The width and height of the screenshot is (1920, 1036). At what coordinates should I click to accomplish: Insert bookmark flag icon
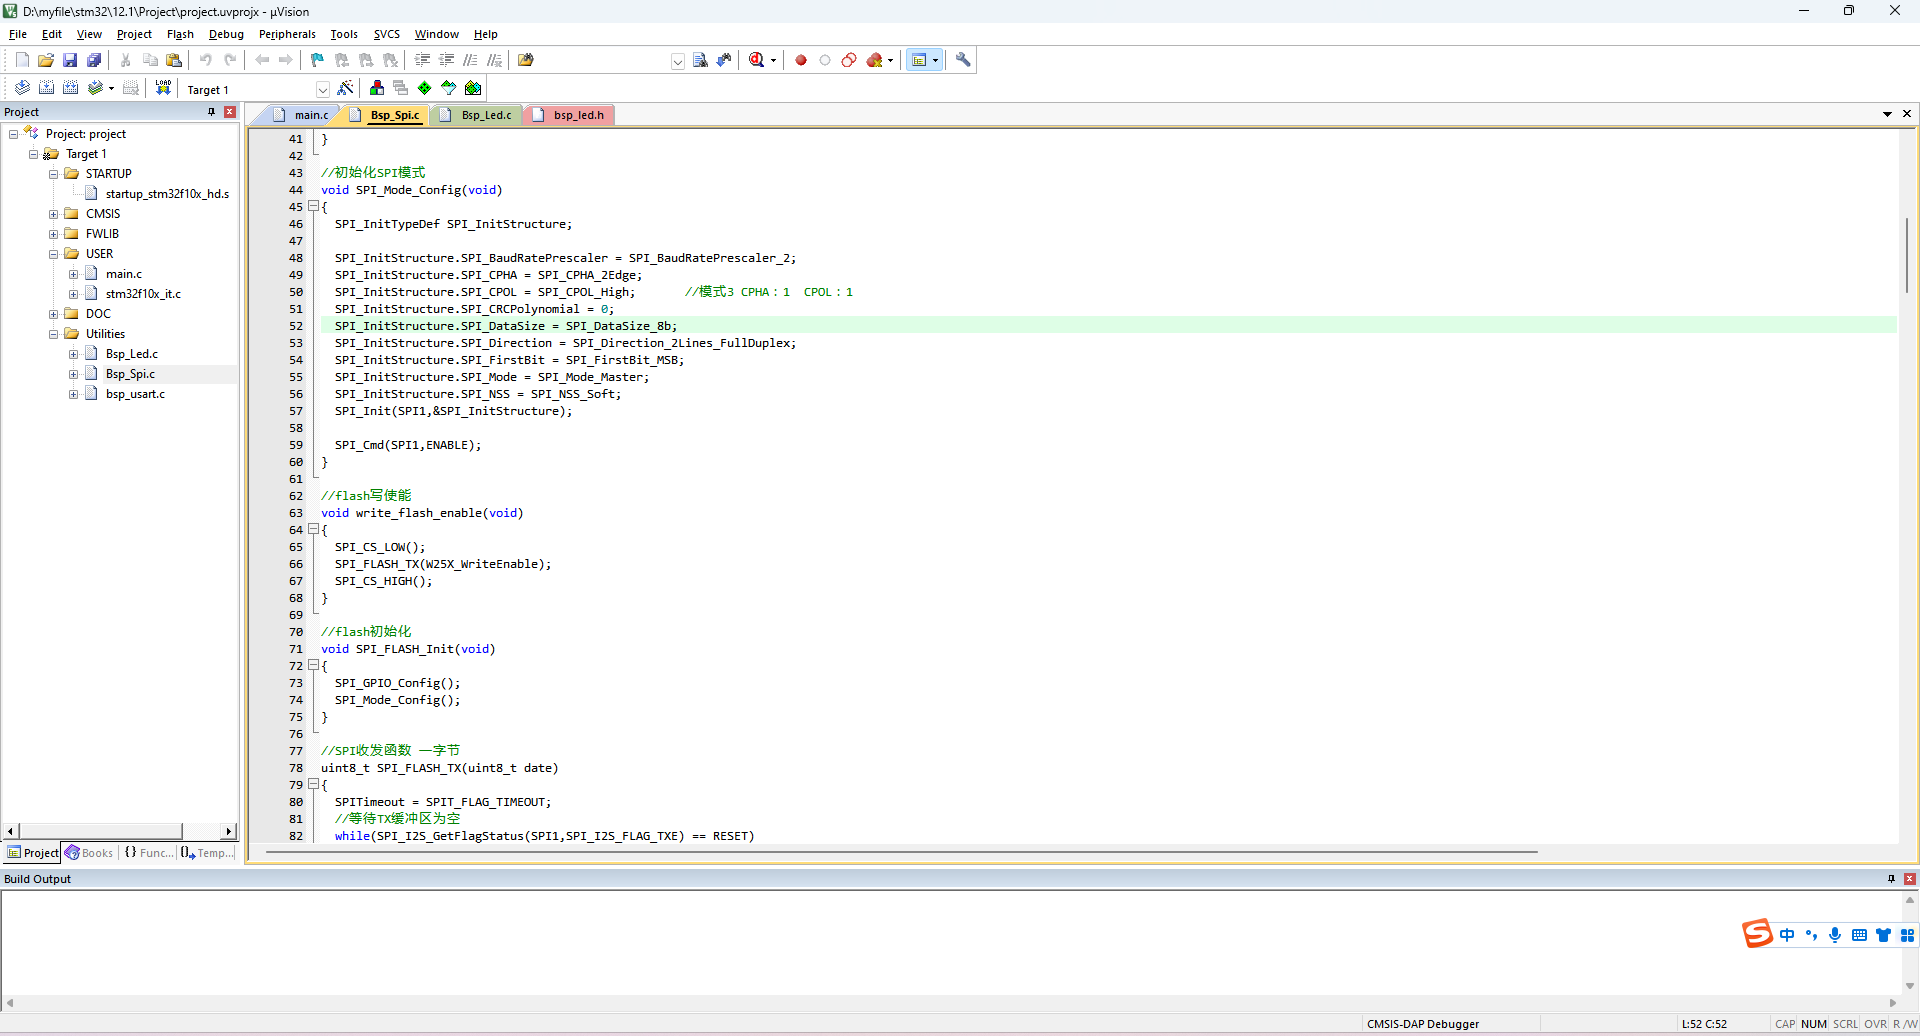317,60
